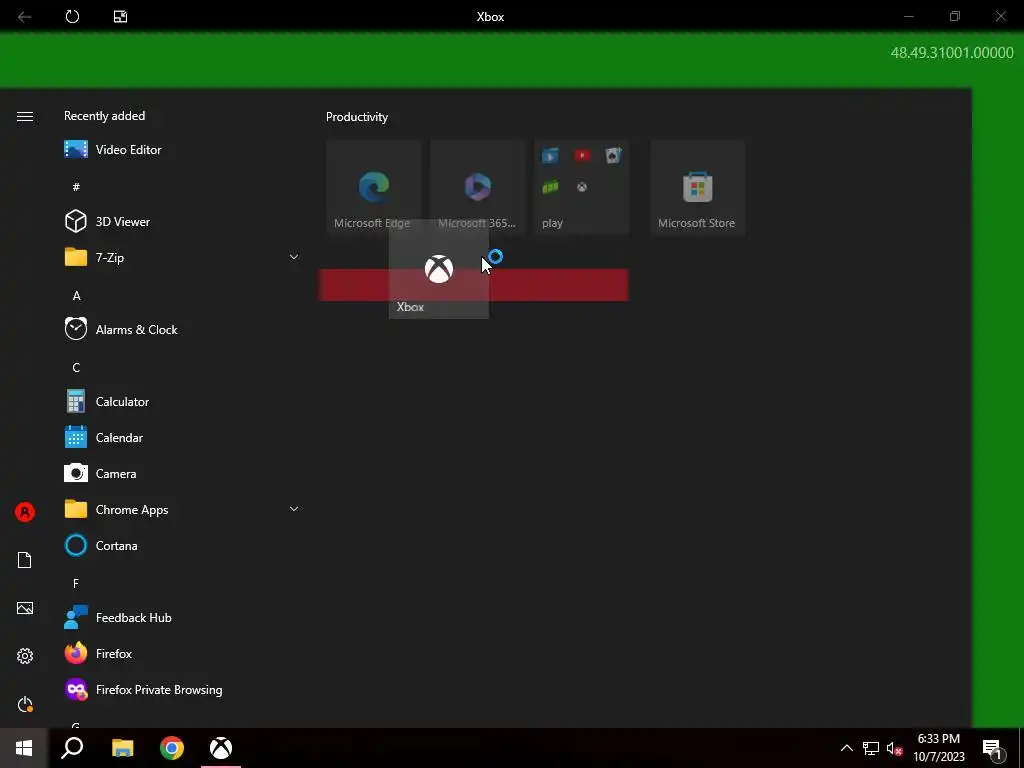The height and width of the screenshot is (768, 1024).
Task: Open the user account icon
Action: 25,512
